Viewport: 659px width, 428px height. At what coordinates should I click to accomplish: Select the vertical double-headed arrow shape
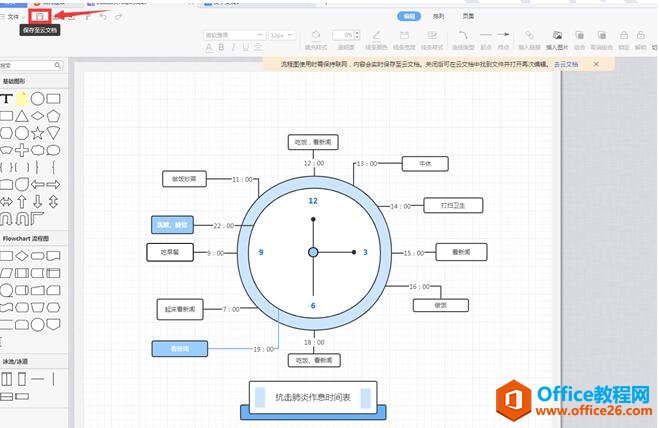pyautogui.click(x=53, y=202)
